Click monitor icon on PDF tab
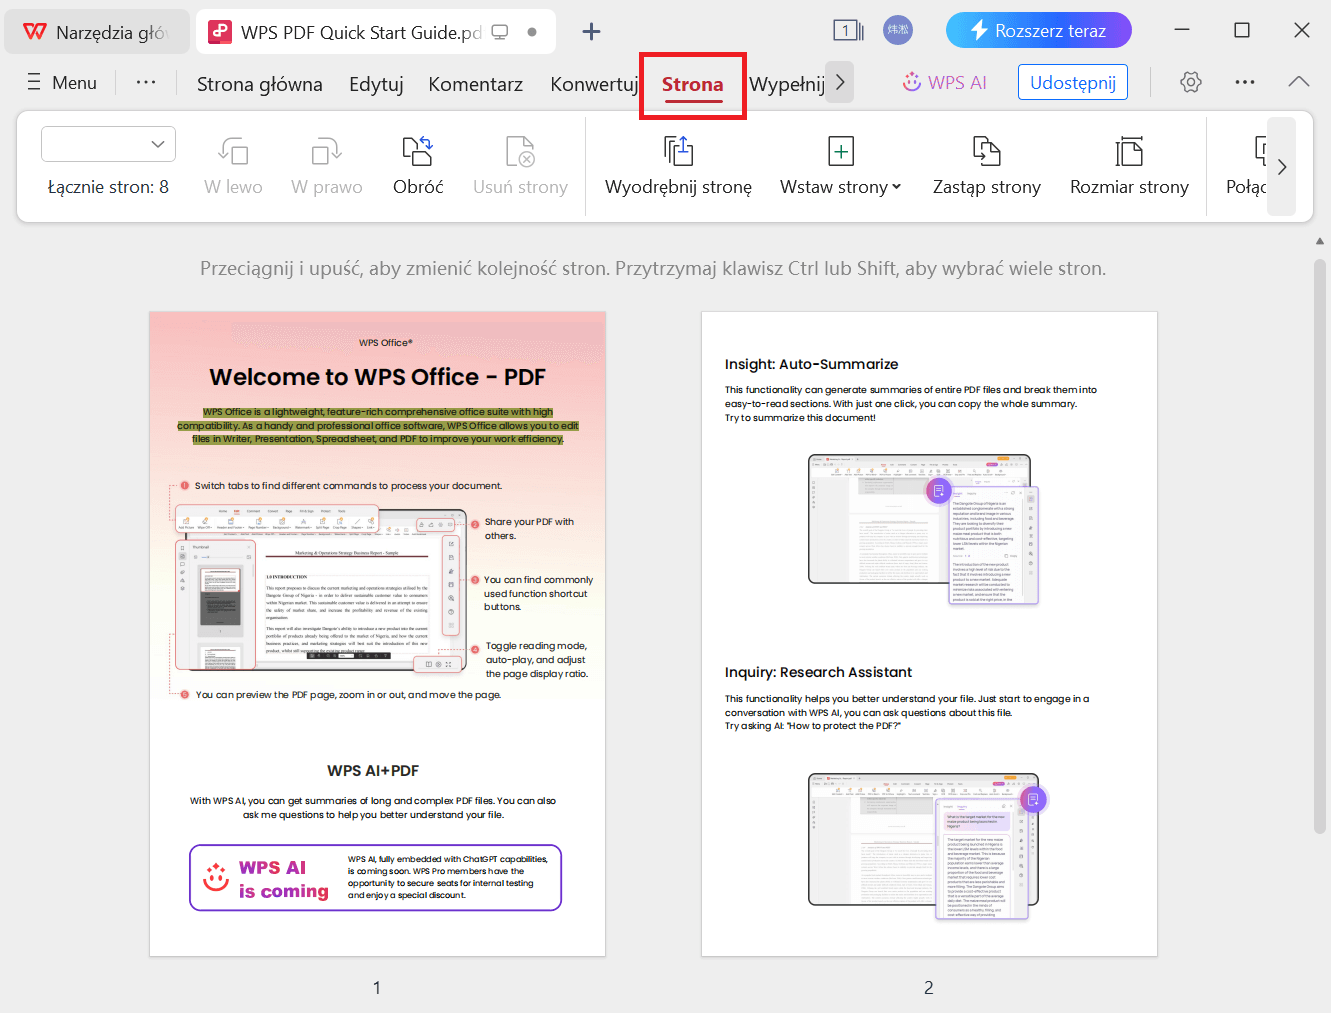The height and width of the screenshot is (1013, 1331). [x=500, y=32]
